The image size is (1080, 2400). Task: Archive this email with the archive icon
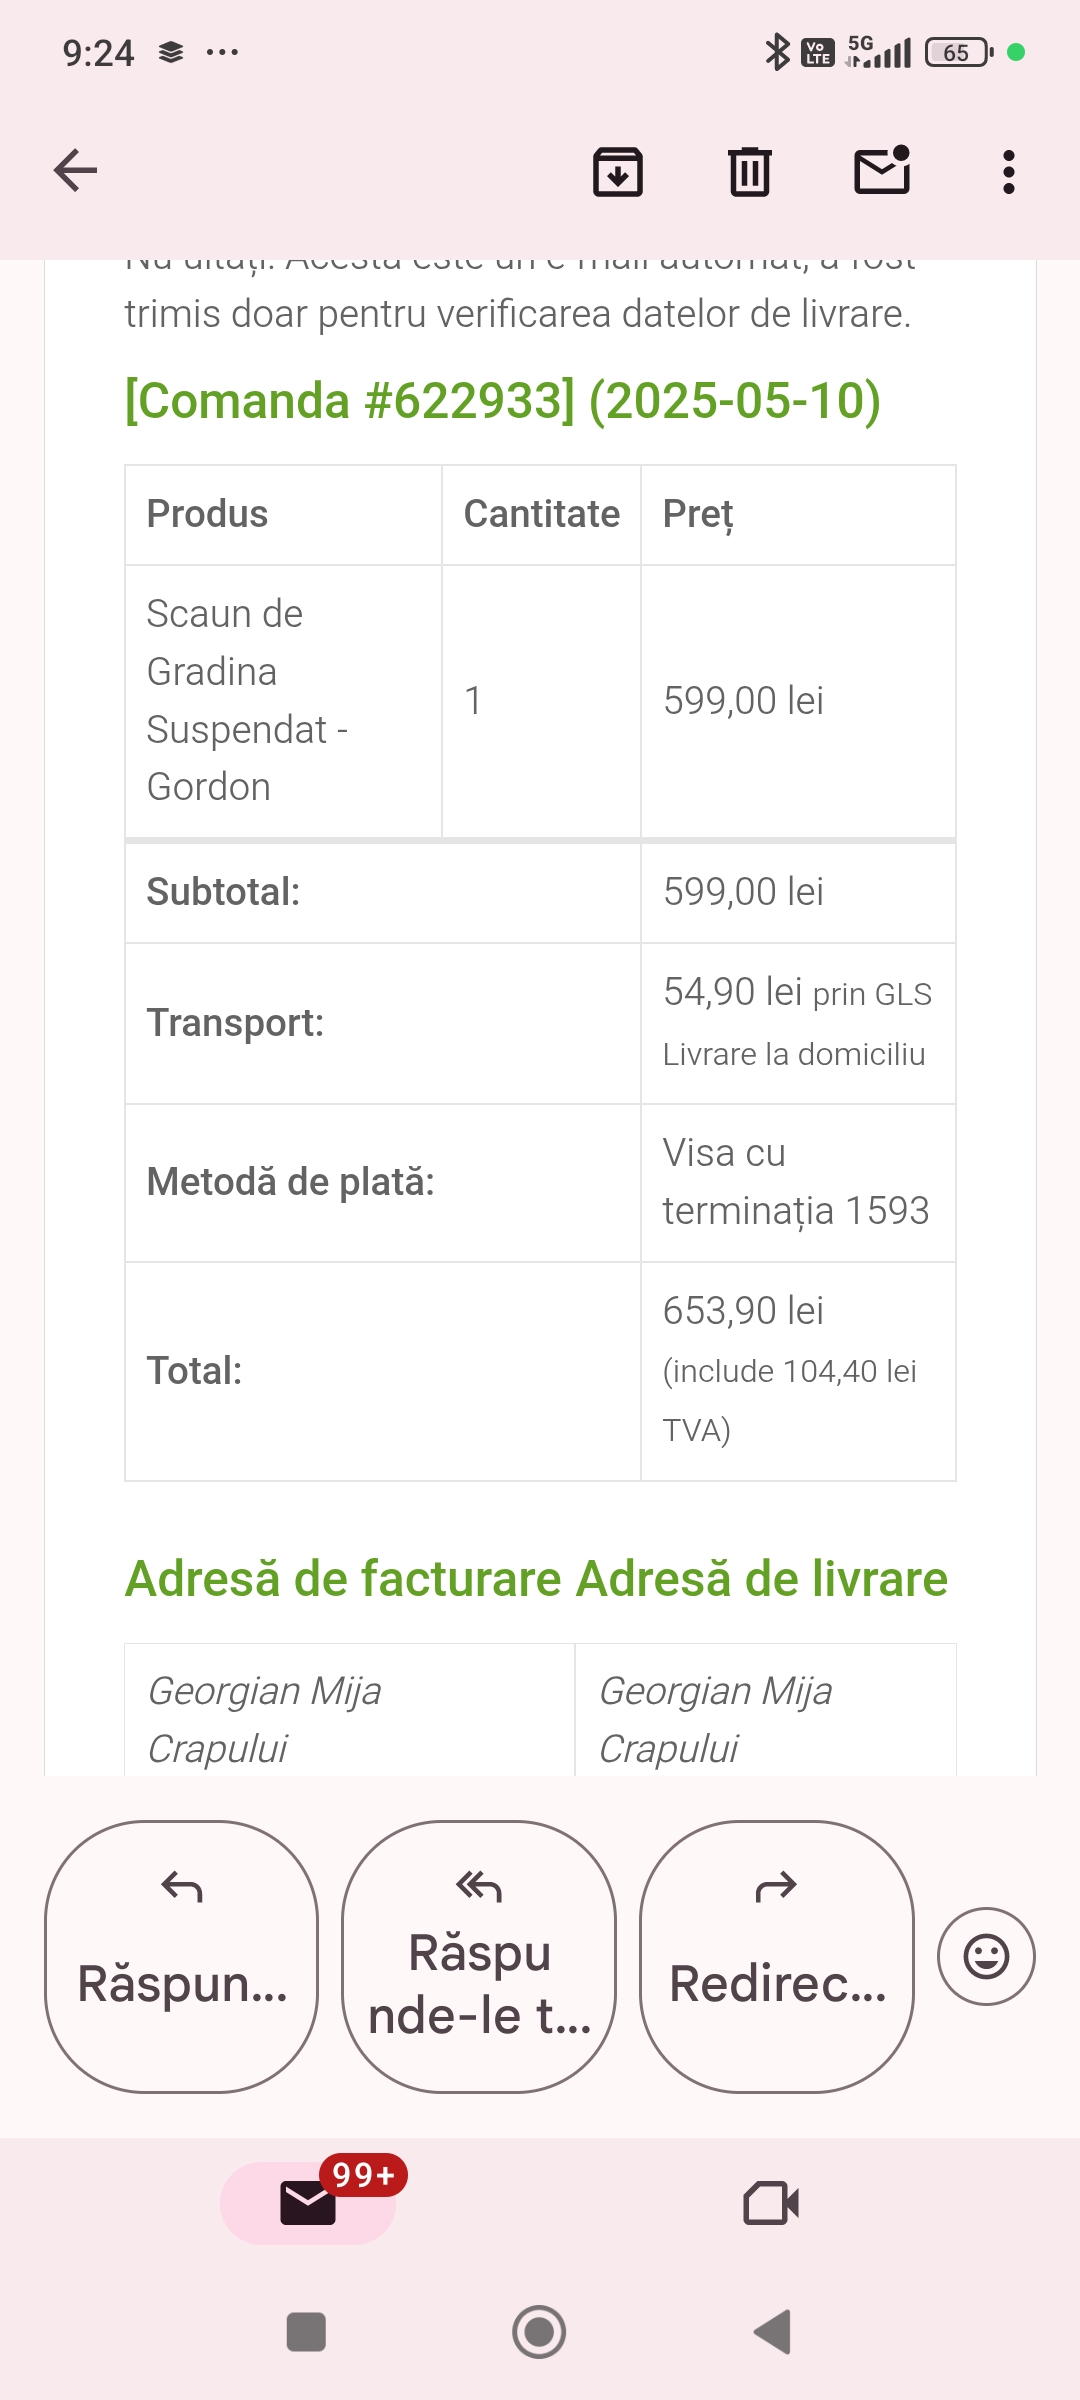pyautogui.click(x=618, y=172)
